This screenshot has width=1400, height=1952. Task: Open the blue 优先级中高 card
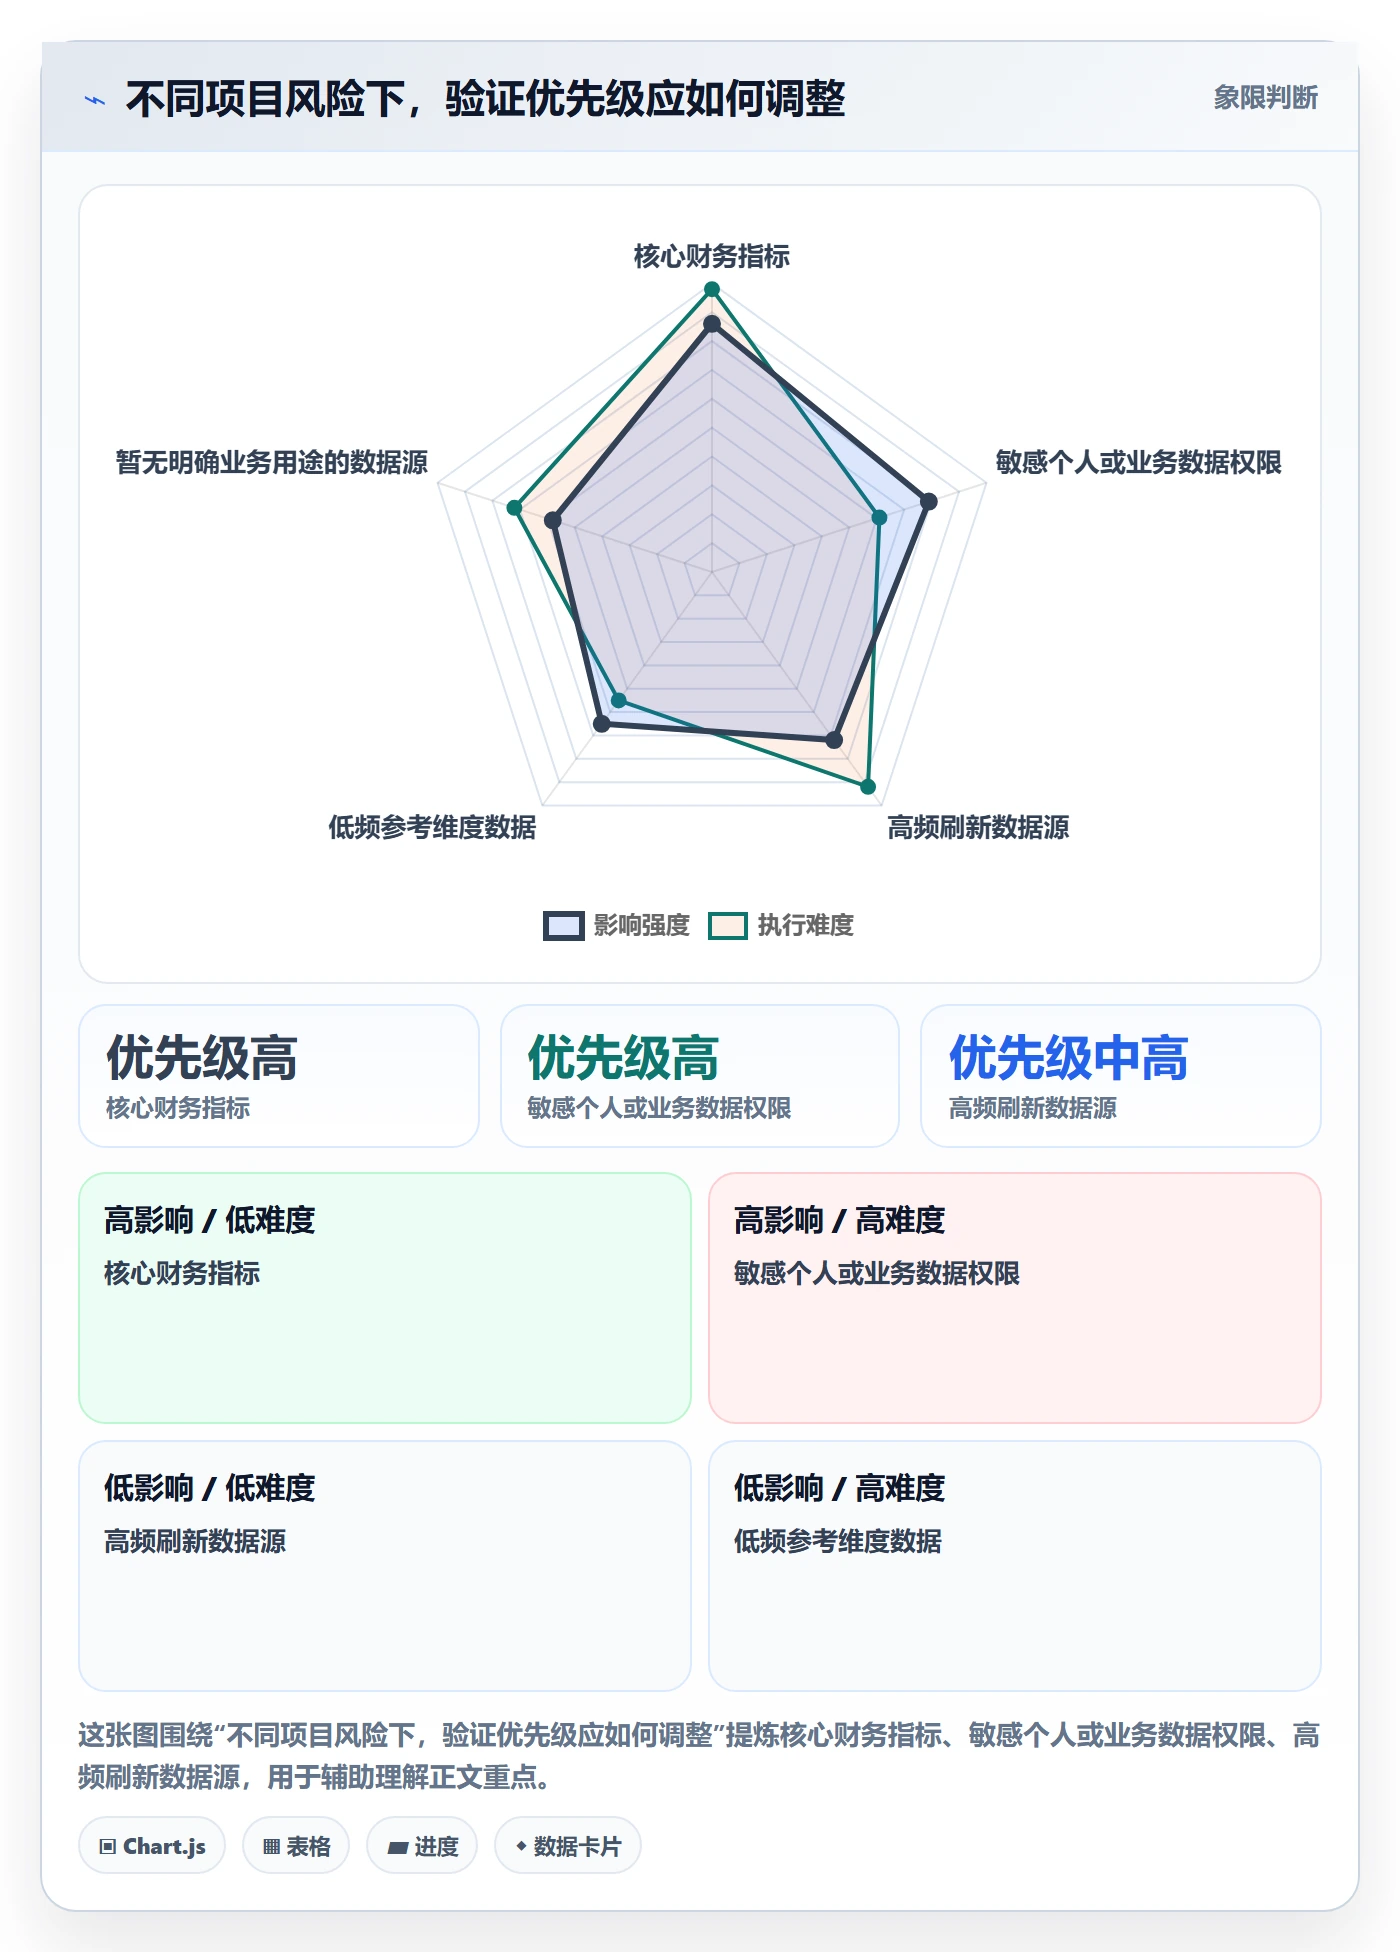coord(1121,1076)
